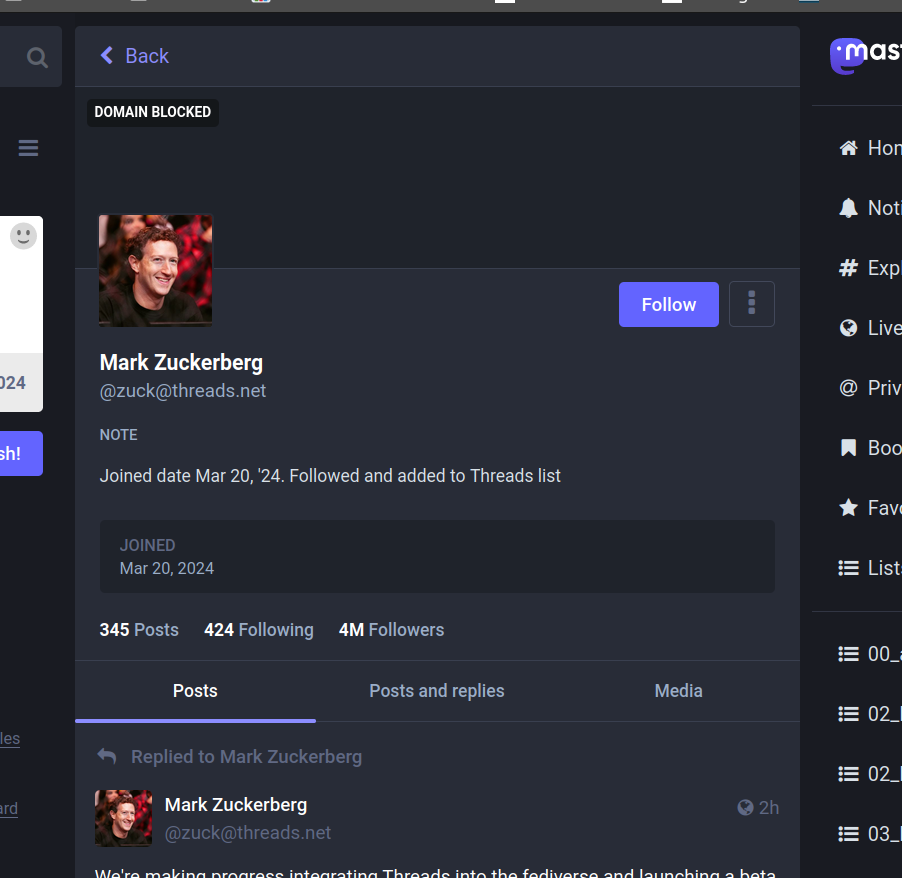Image resolution: width=902 pixels, height=878 pixels.
Task: Click the profile name Mark Zuckerberg heading
Action: (x=181, y=362)
